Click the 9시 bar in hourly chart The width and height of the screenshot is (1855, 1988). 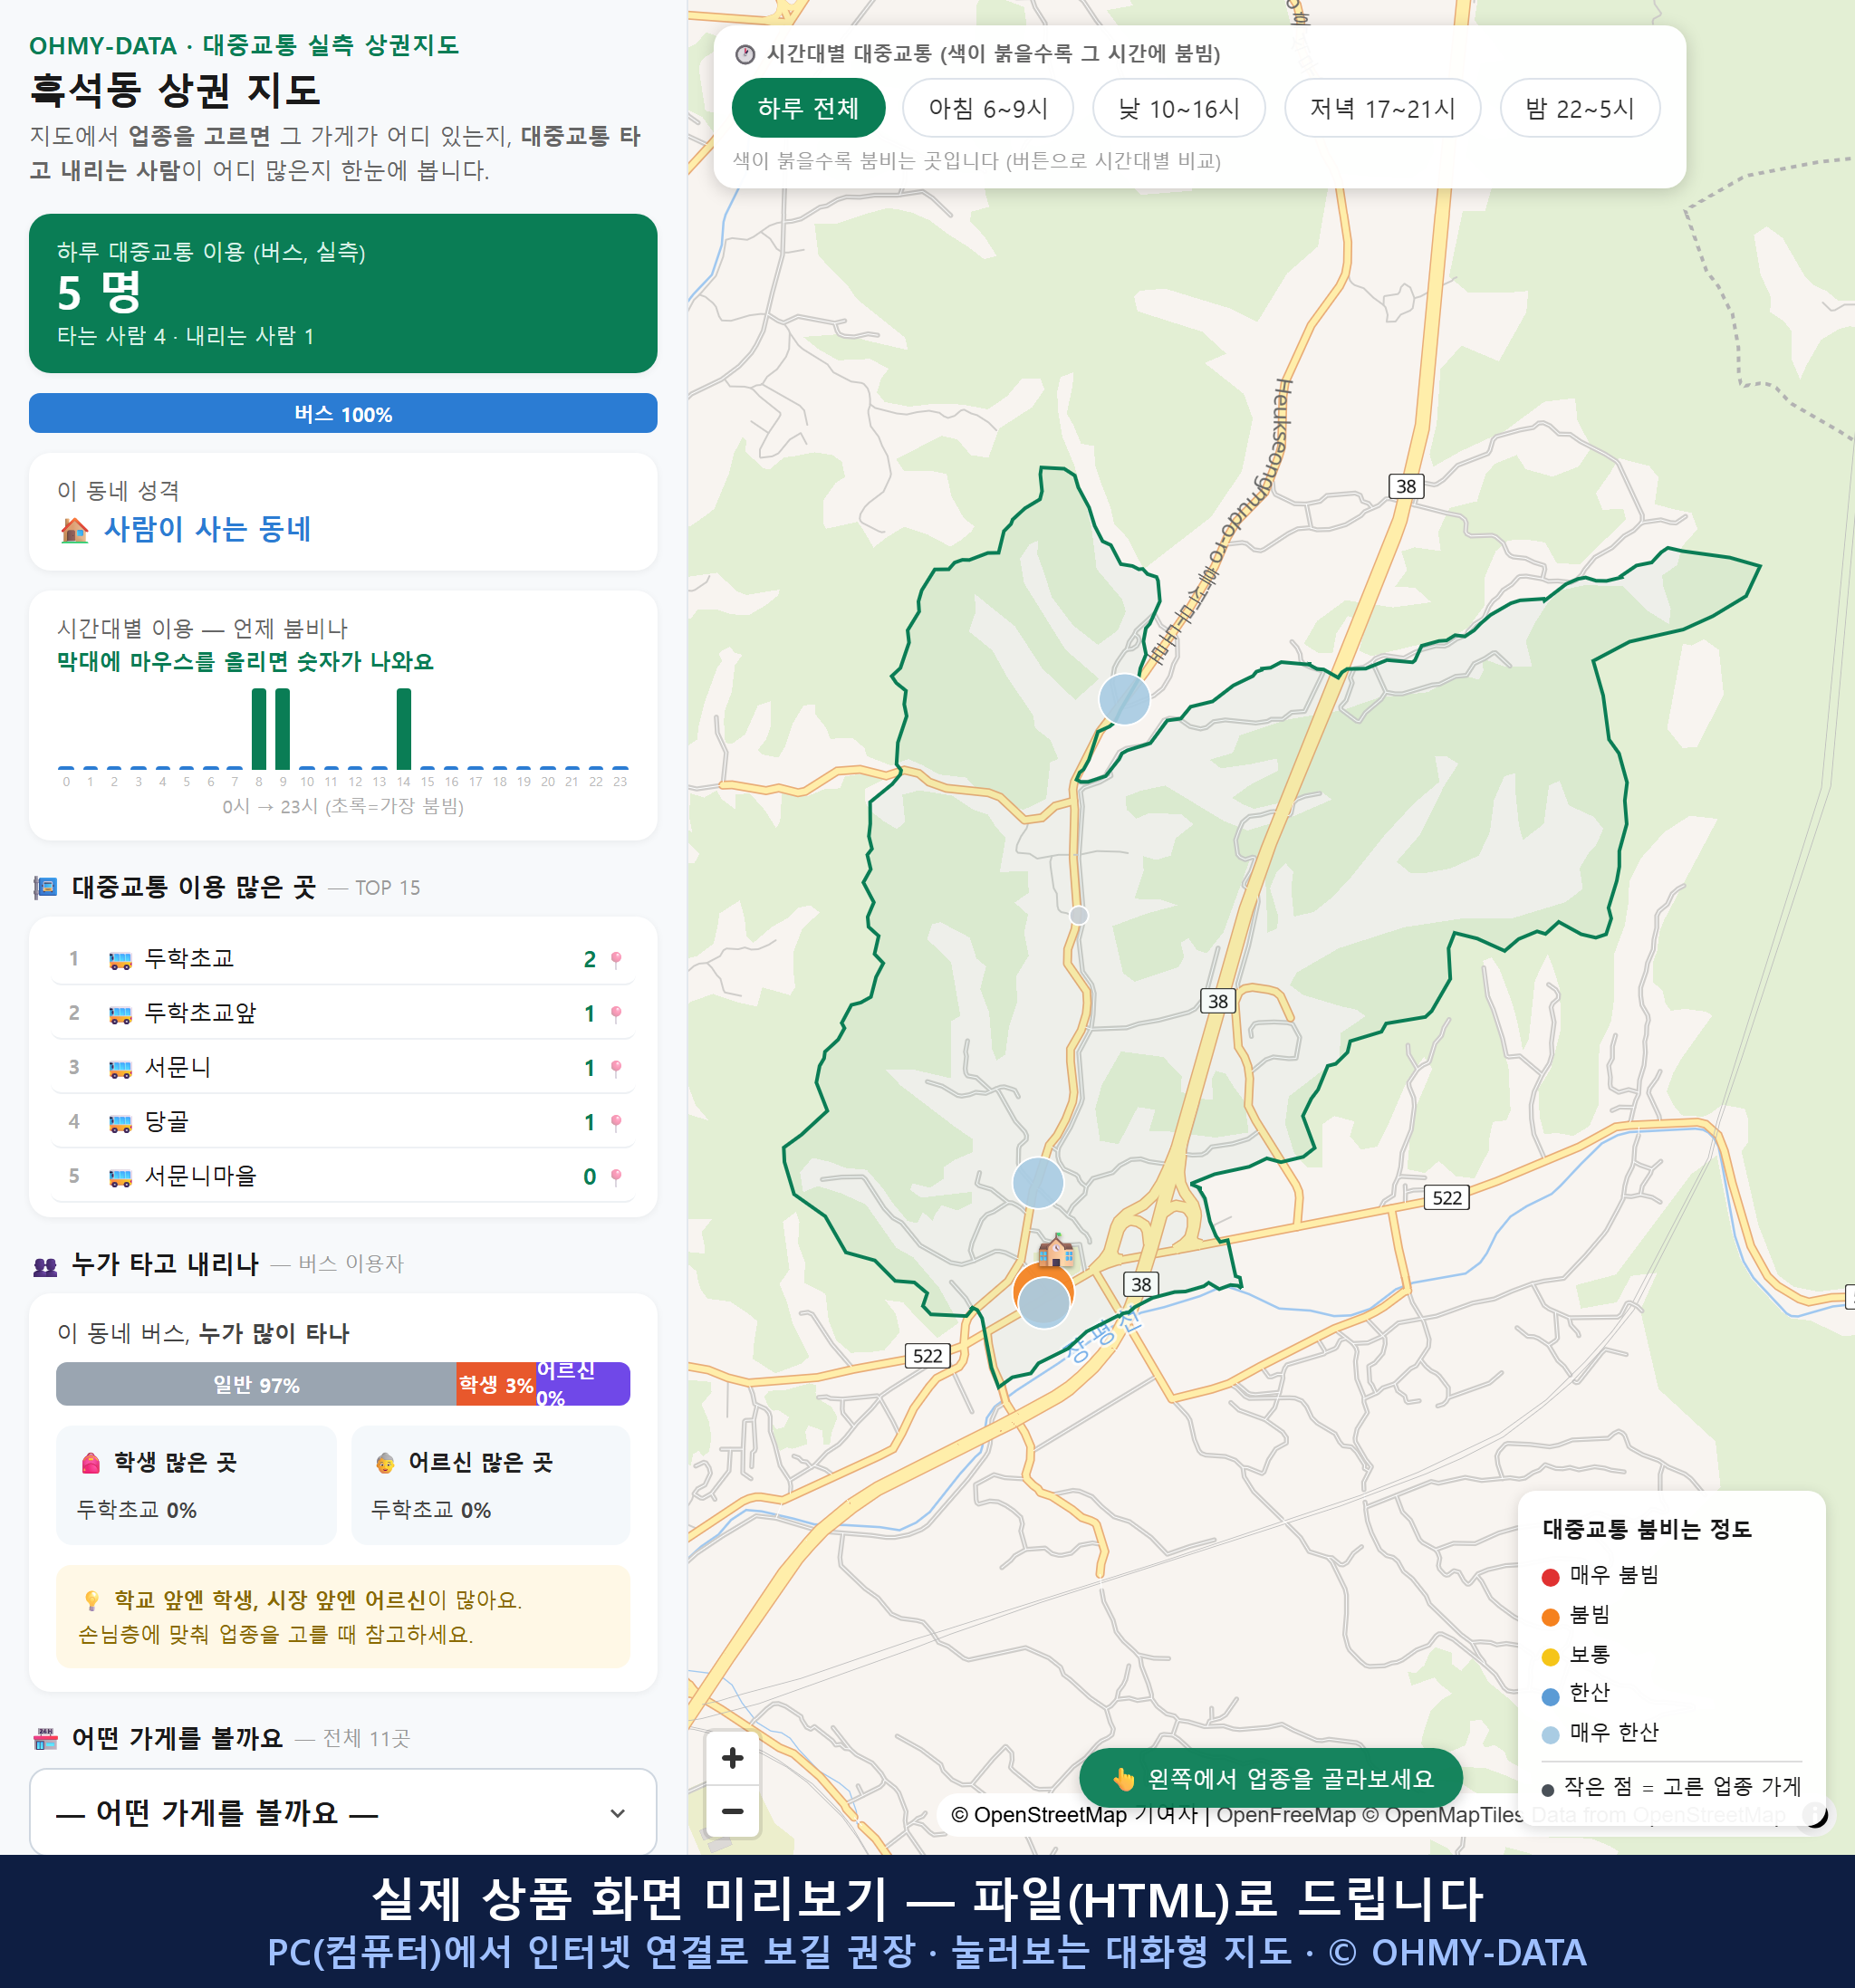click(283, 729)
